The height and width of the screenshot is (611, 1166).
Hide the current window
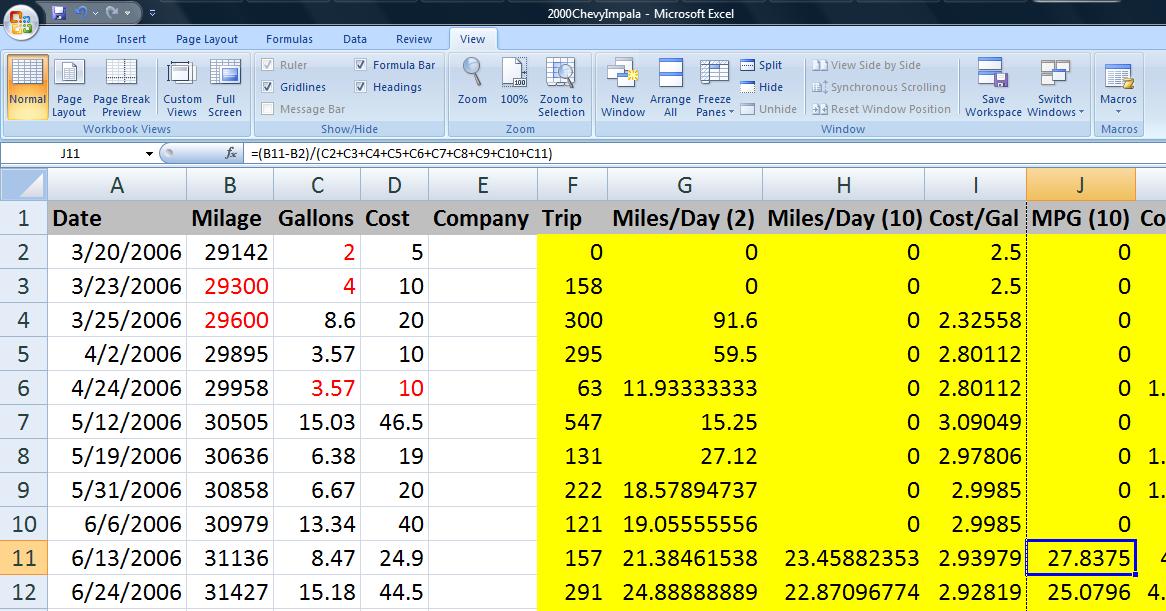tap(761, 87)
